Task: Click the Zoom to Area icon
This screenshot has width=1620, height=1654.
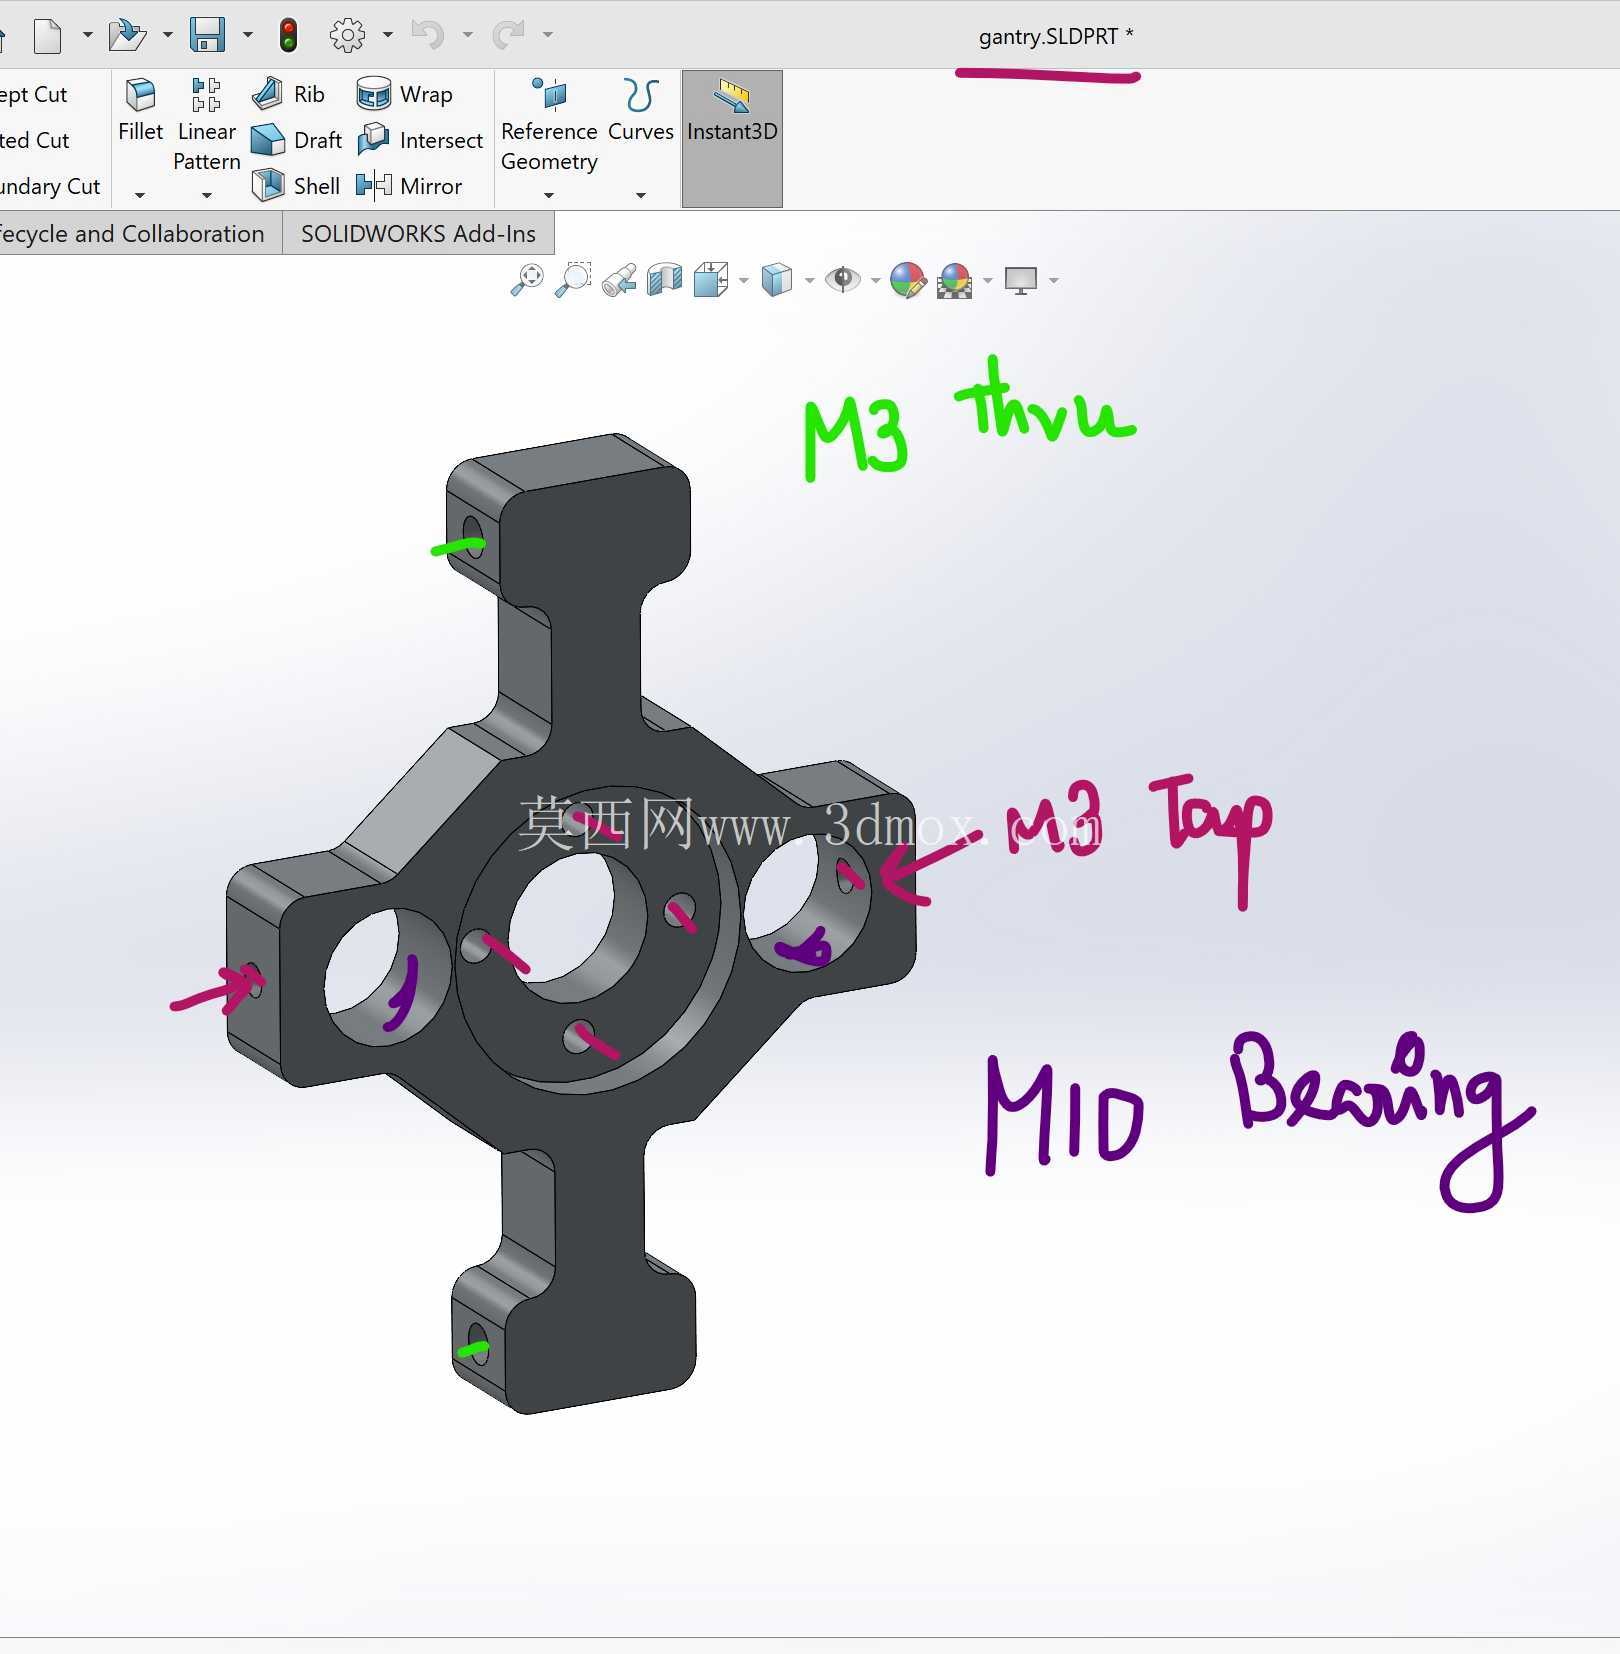Action: 573,280
